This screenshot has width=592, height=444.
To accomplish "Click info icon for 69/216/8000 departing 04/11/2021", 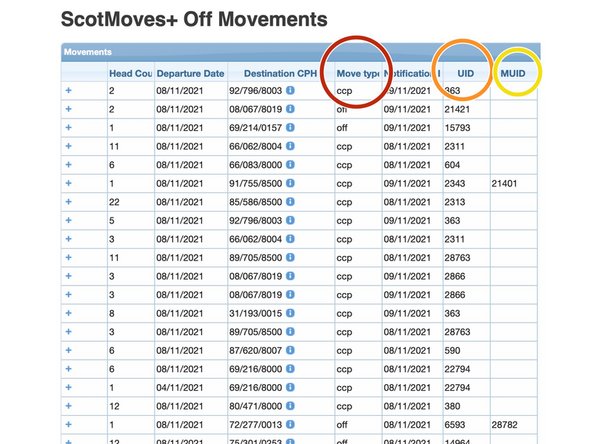I will click(290, 387).
